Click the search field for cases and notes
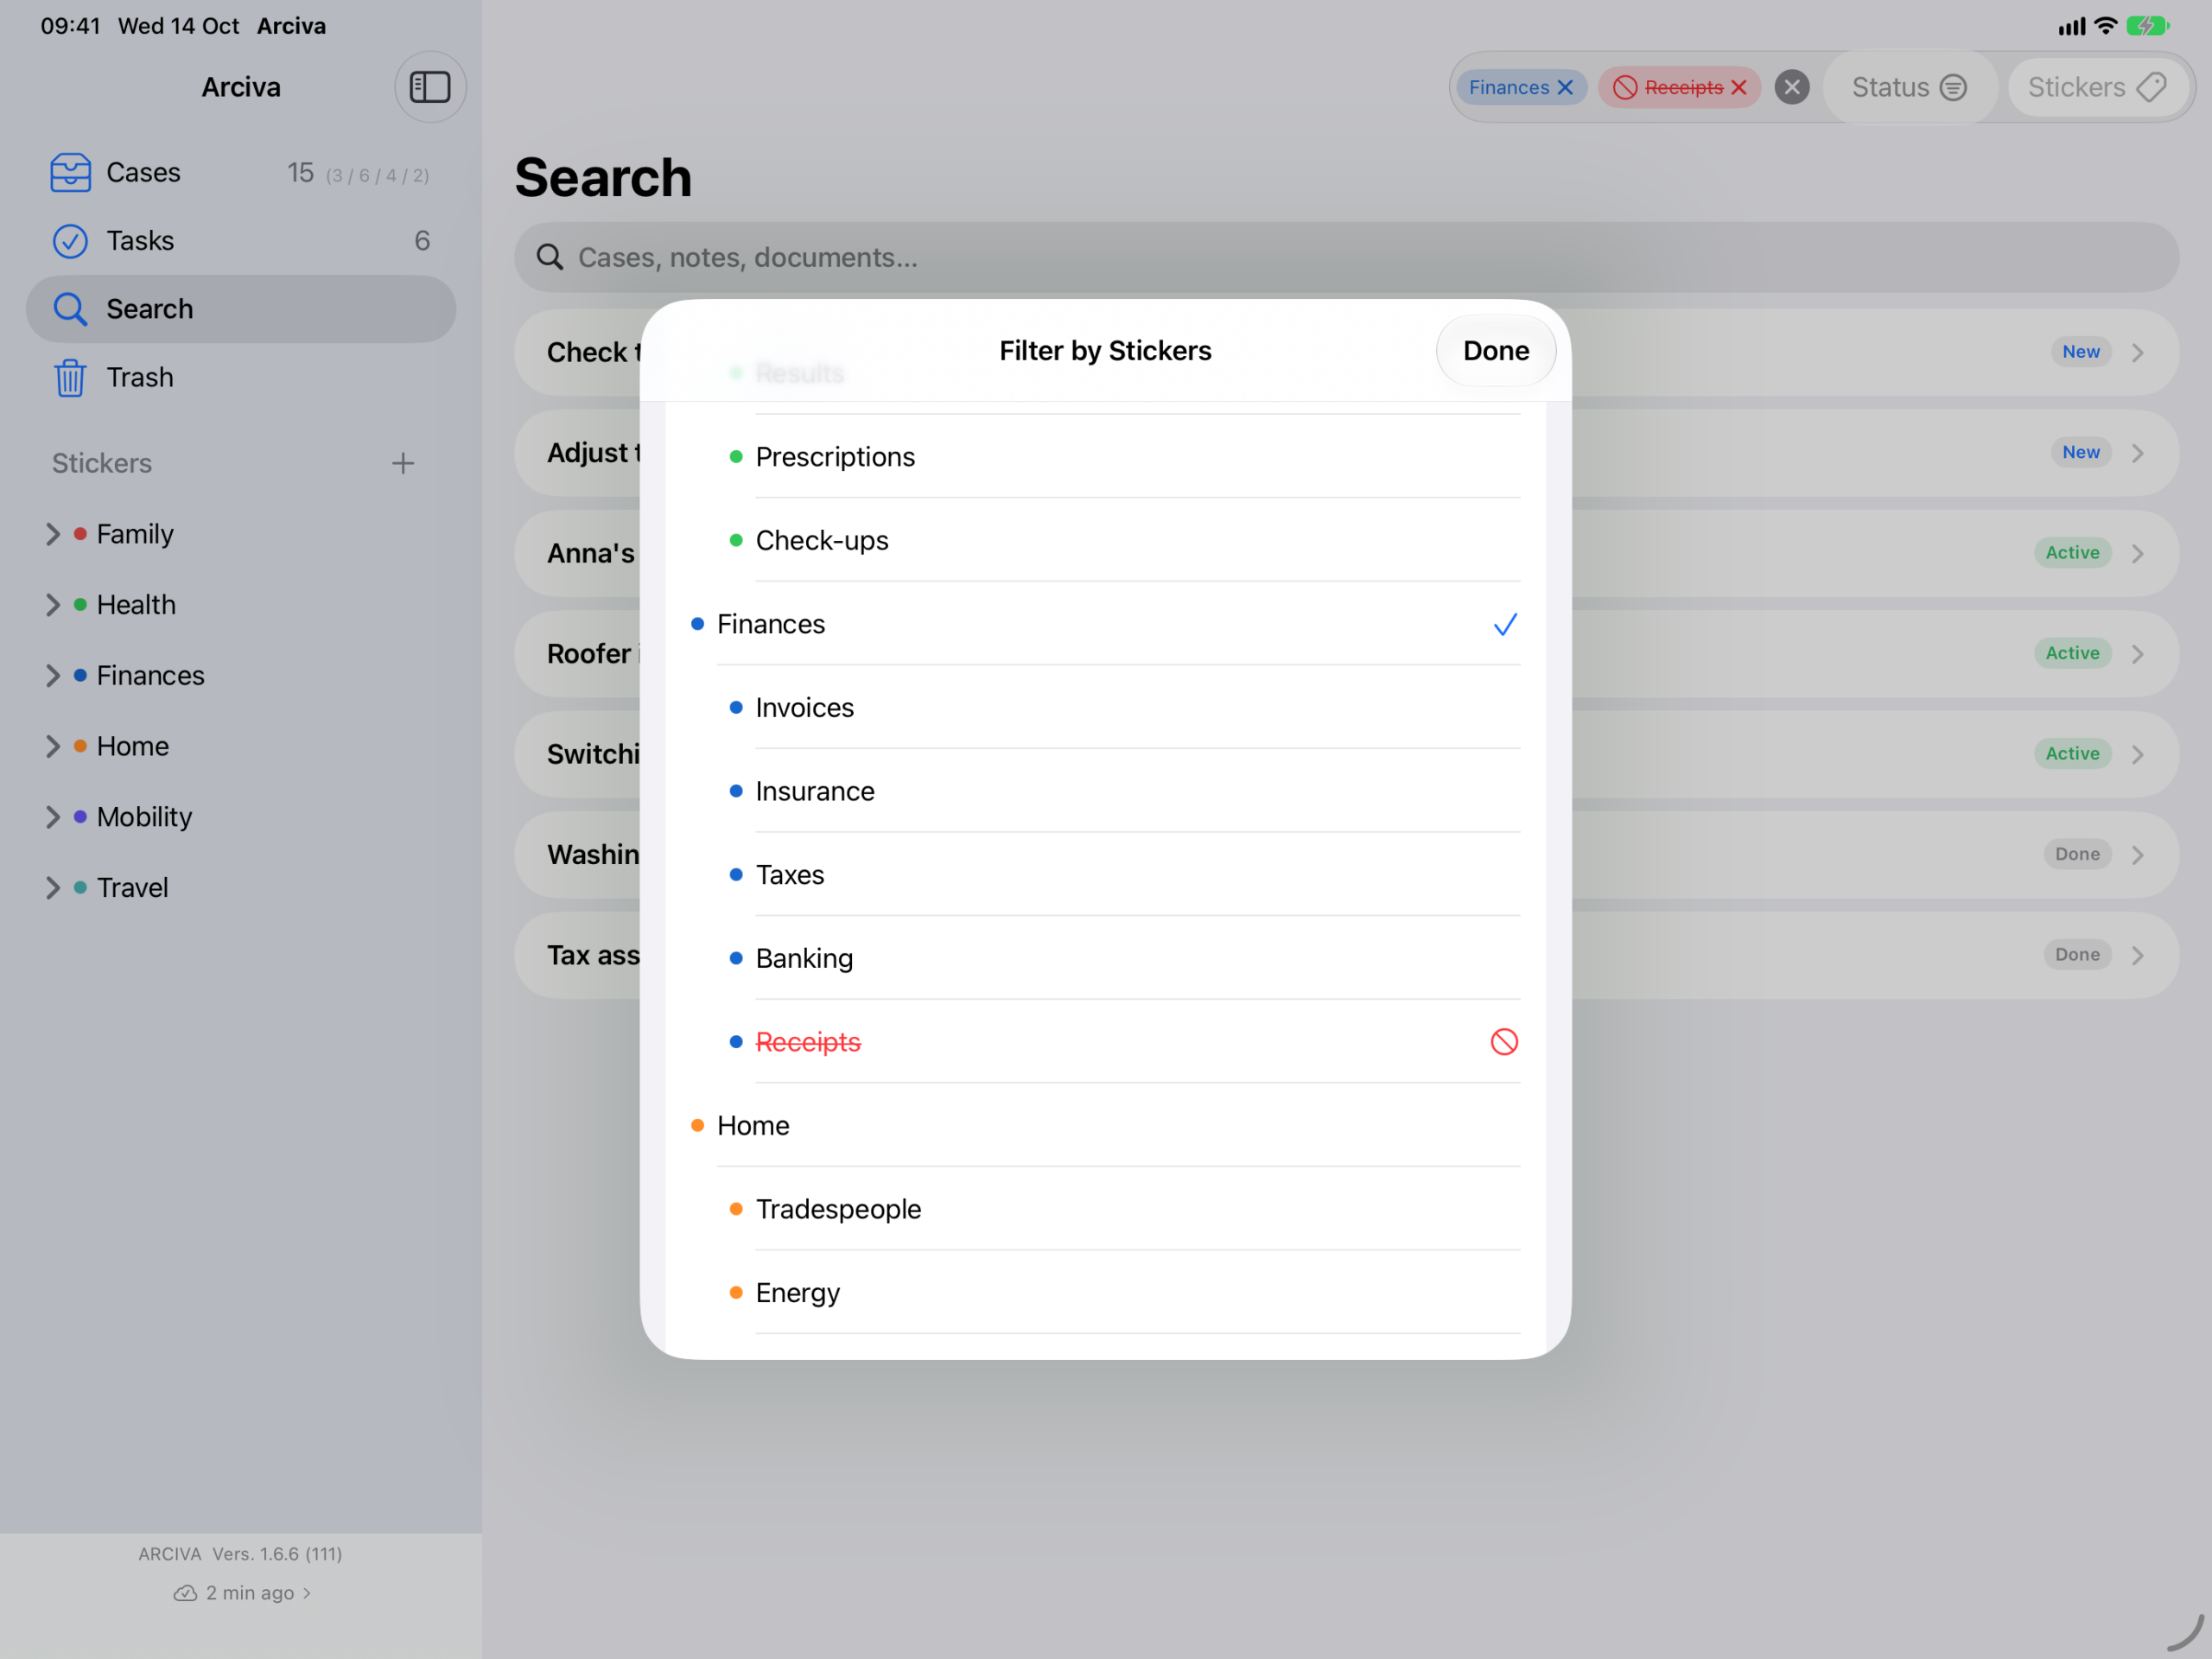 (x=1346, y=258)
